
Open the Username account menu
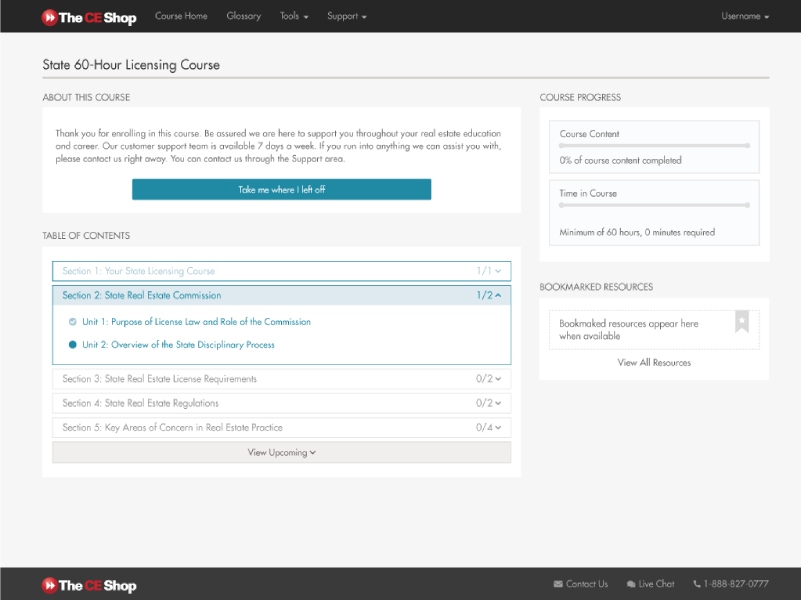[x=744, y=16]
